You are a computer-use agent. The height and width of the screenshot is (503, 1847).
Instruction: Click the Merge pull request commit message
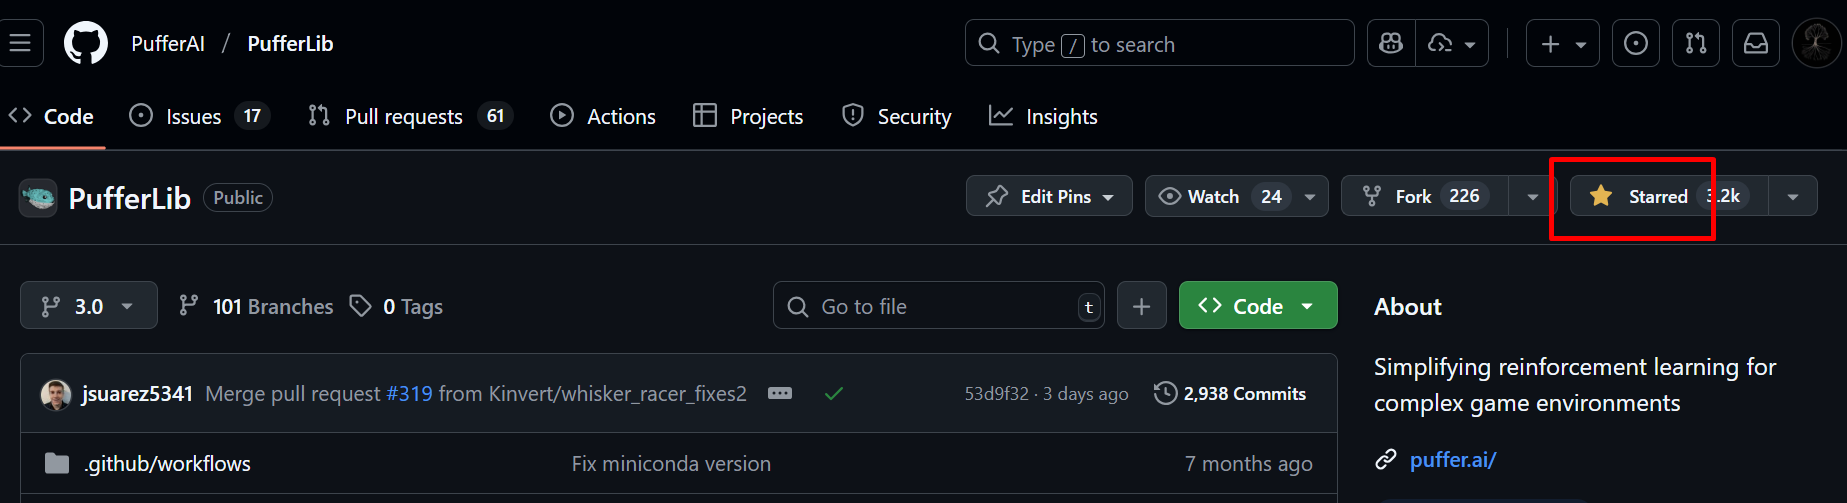click(293, 394)
